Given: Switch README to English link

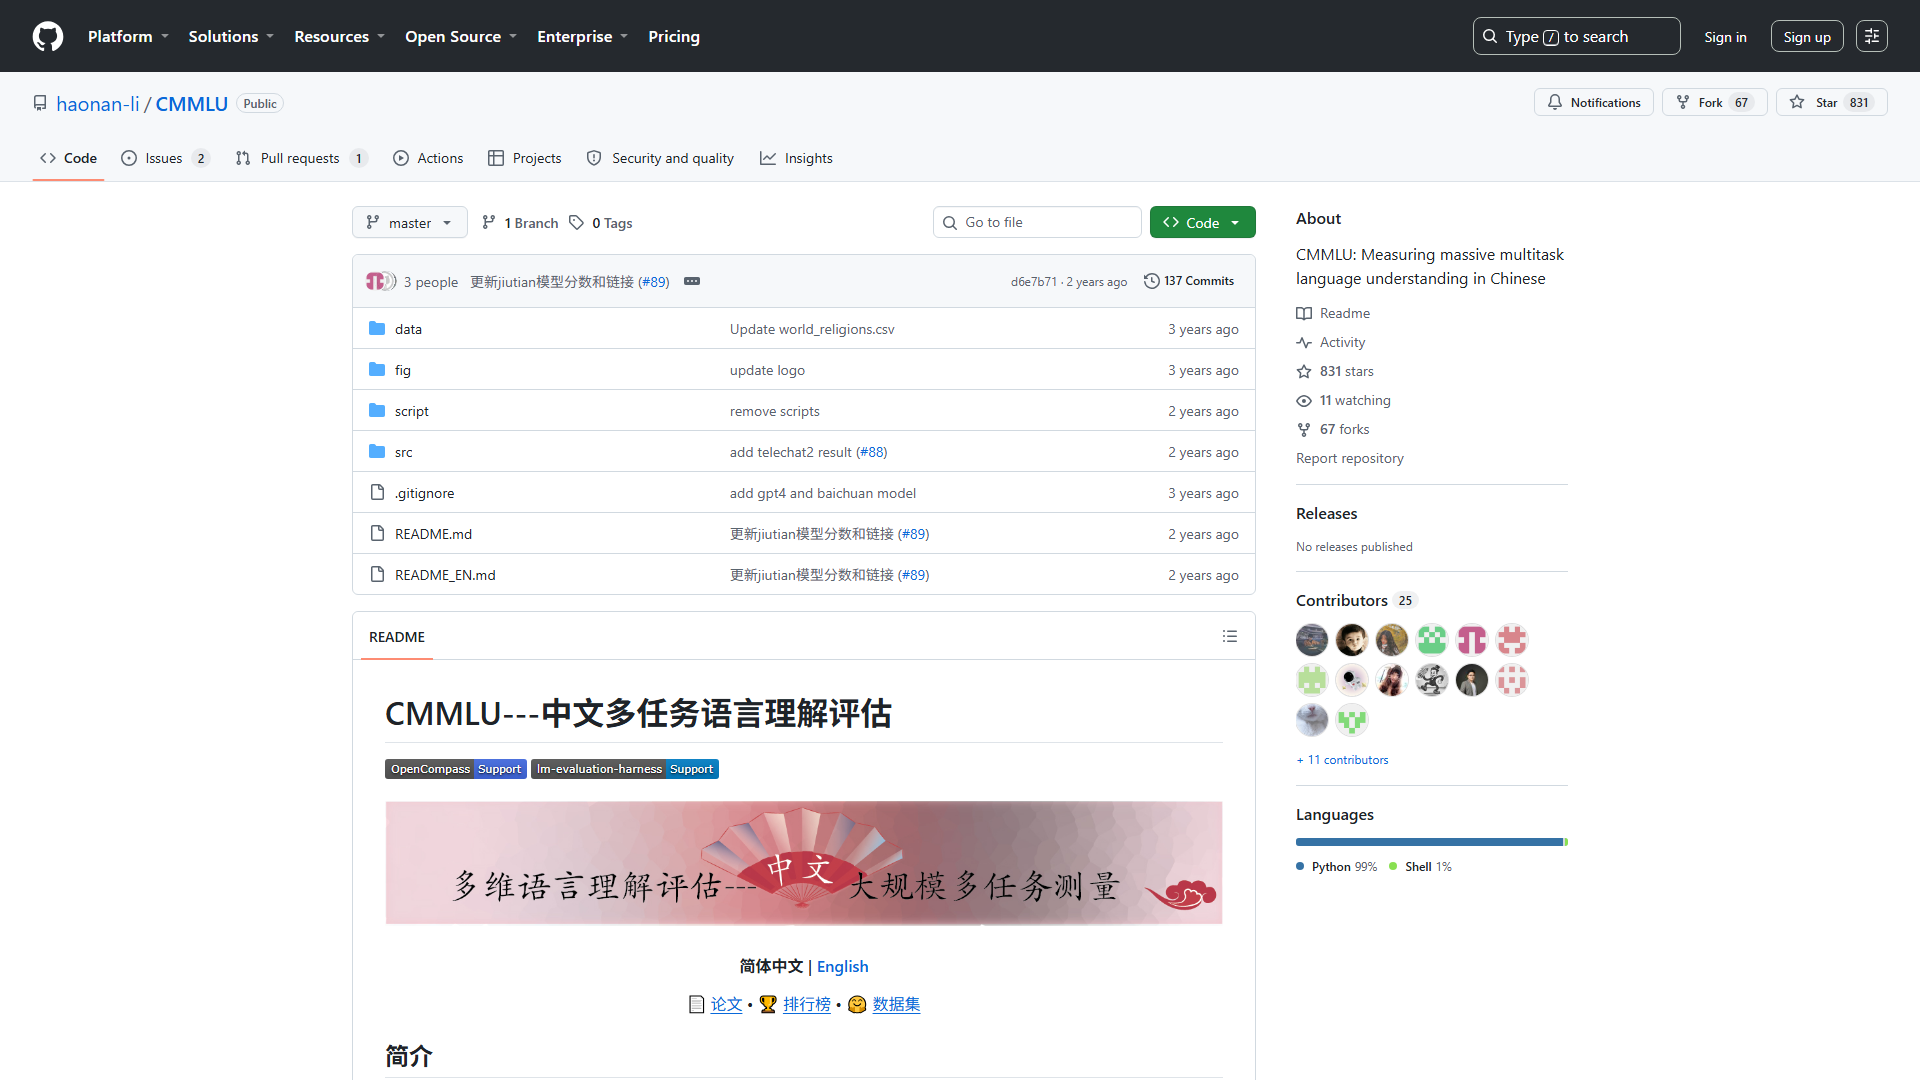Looking at the screenshot, I should (x=843, y=966).
